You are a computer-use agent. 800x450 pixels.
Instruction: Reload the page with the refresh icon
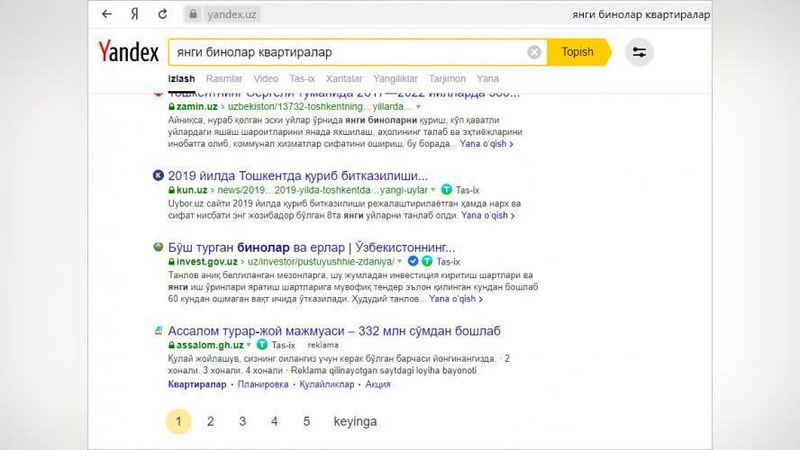(x=162, y=14)
